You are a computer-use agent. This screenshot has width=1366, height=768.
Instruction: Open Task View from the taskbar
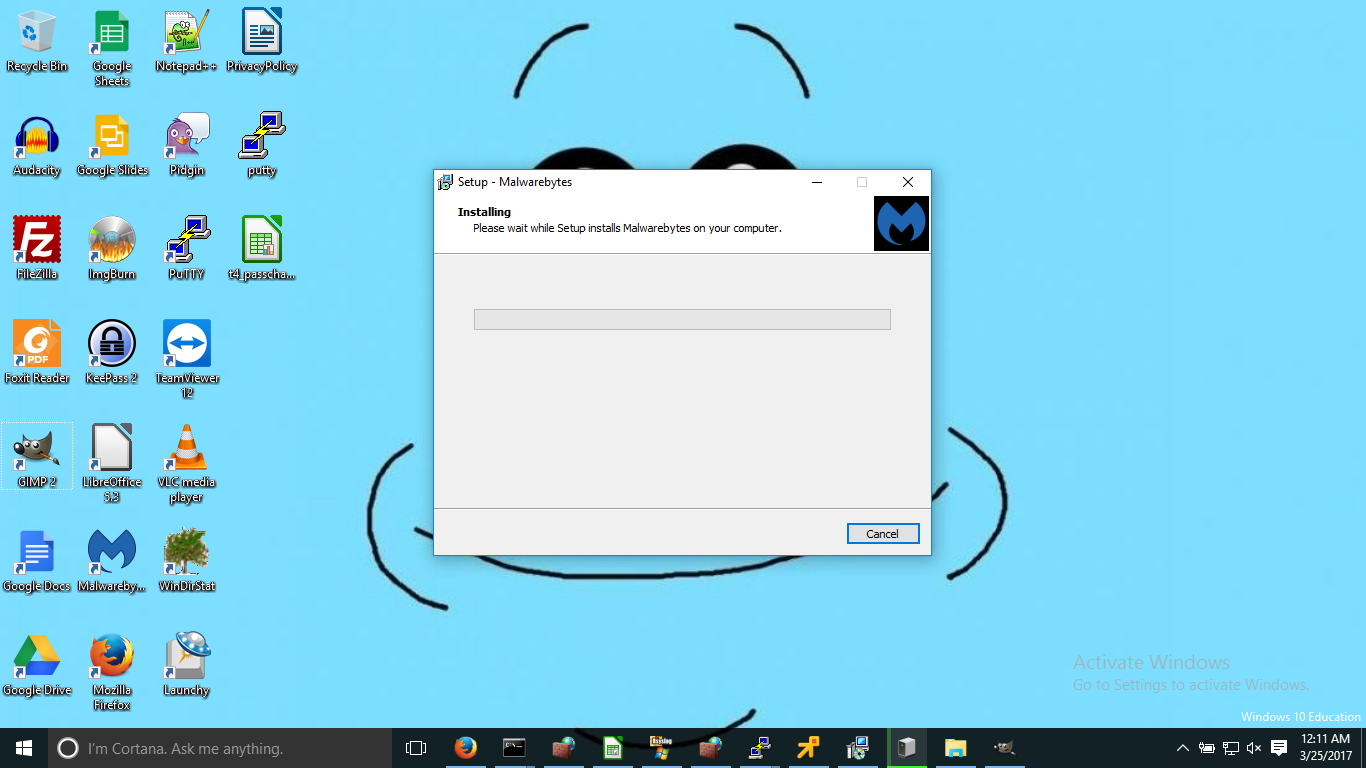pyautogui.click(x=416, y=748)
